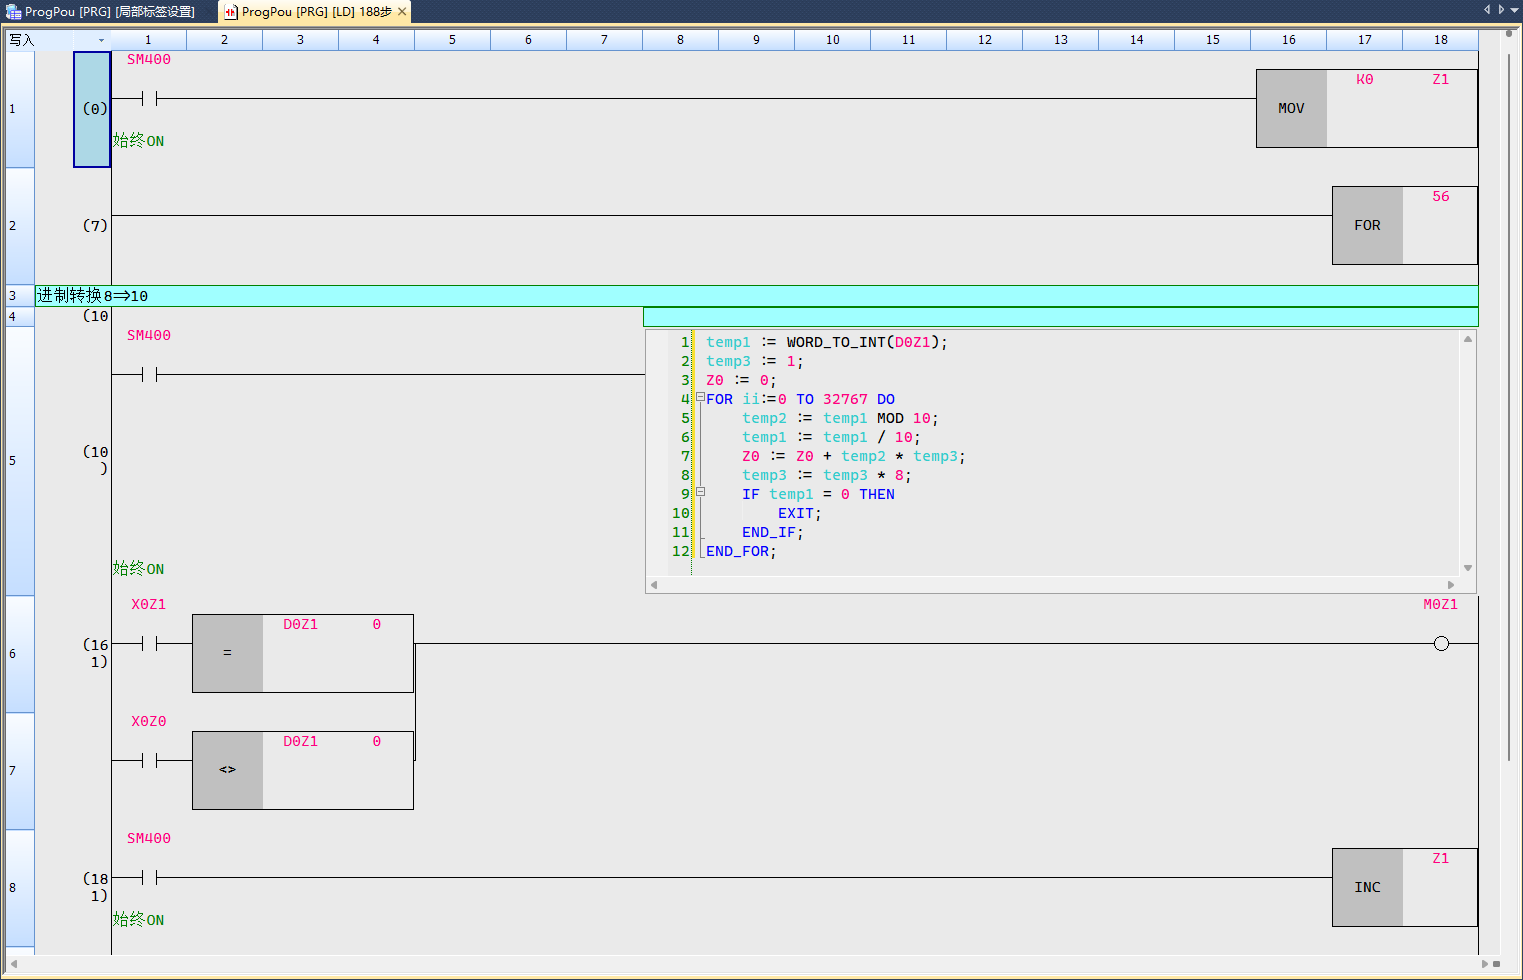This screenshot has width=1523, height=980.
Task: Close the ProgPou [LD] 188步 tab
Action: [402, 12]
